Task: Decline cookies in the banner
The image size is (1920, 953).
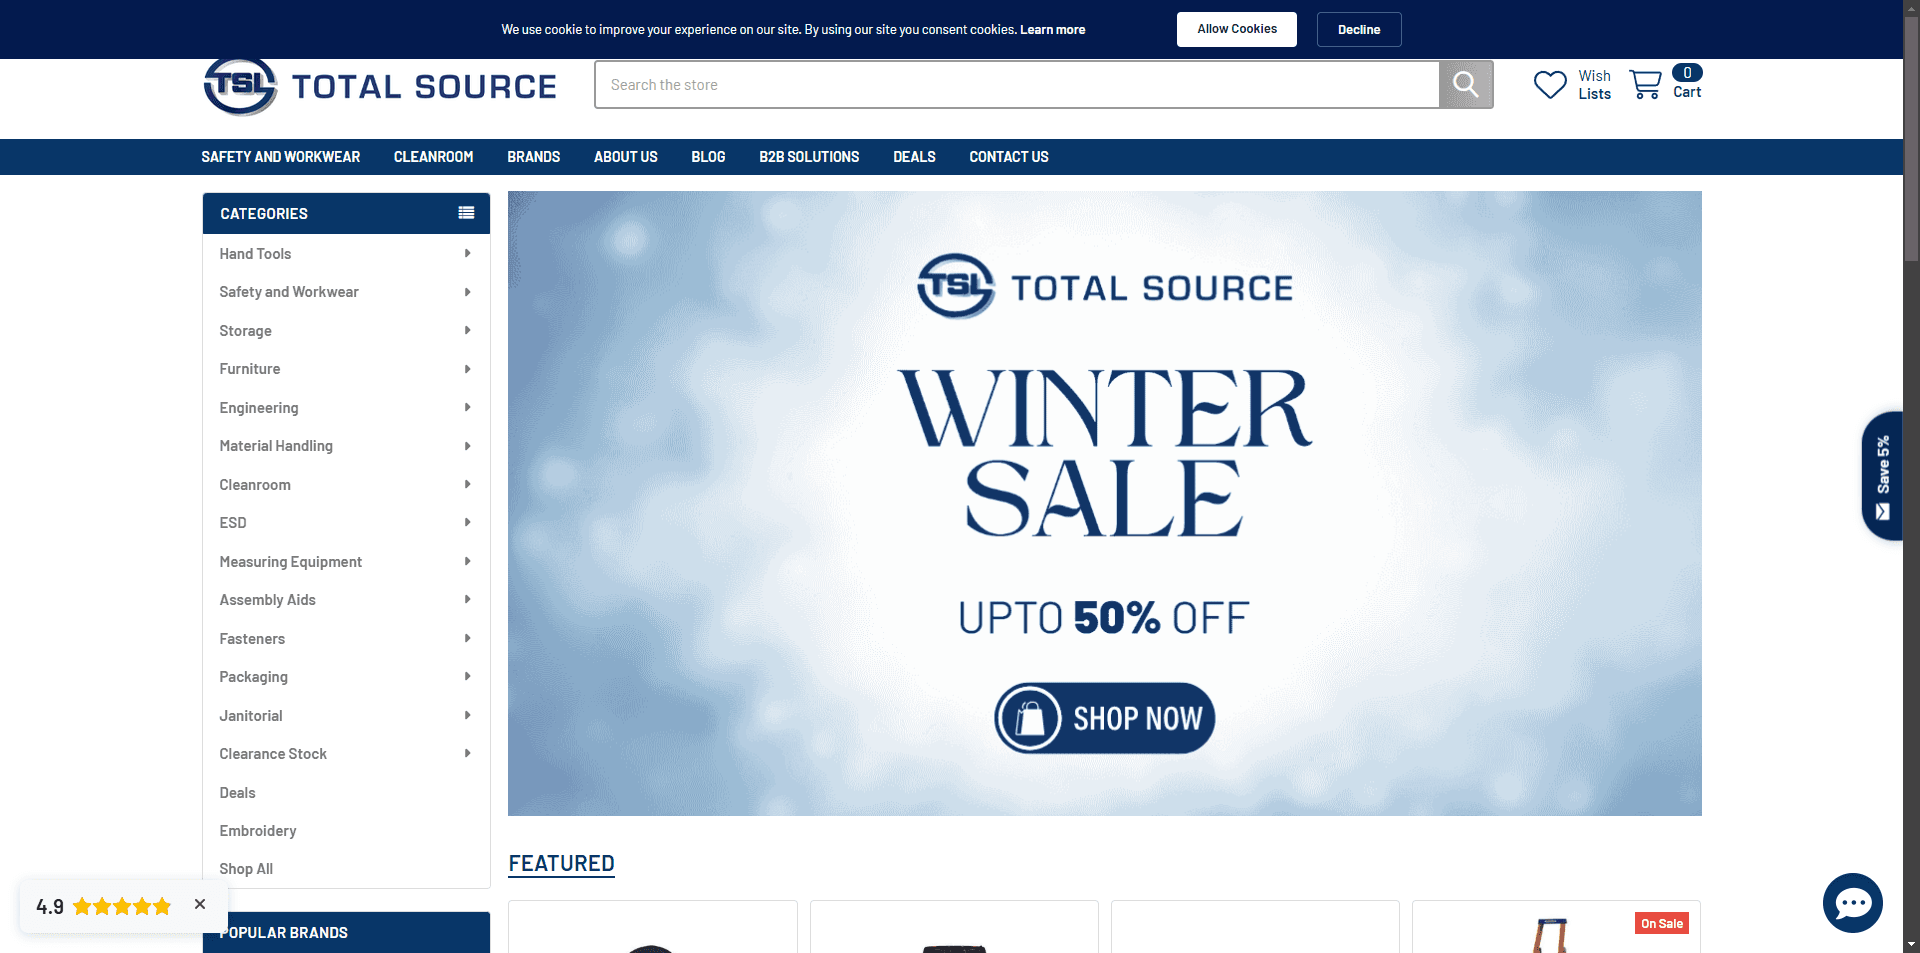Action: [1359, 29]
